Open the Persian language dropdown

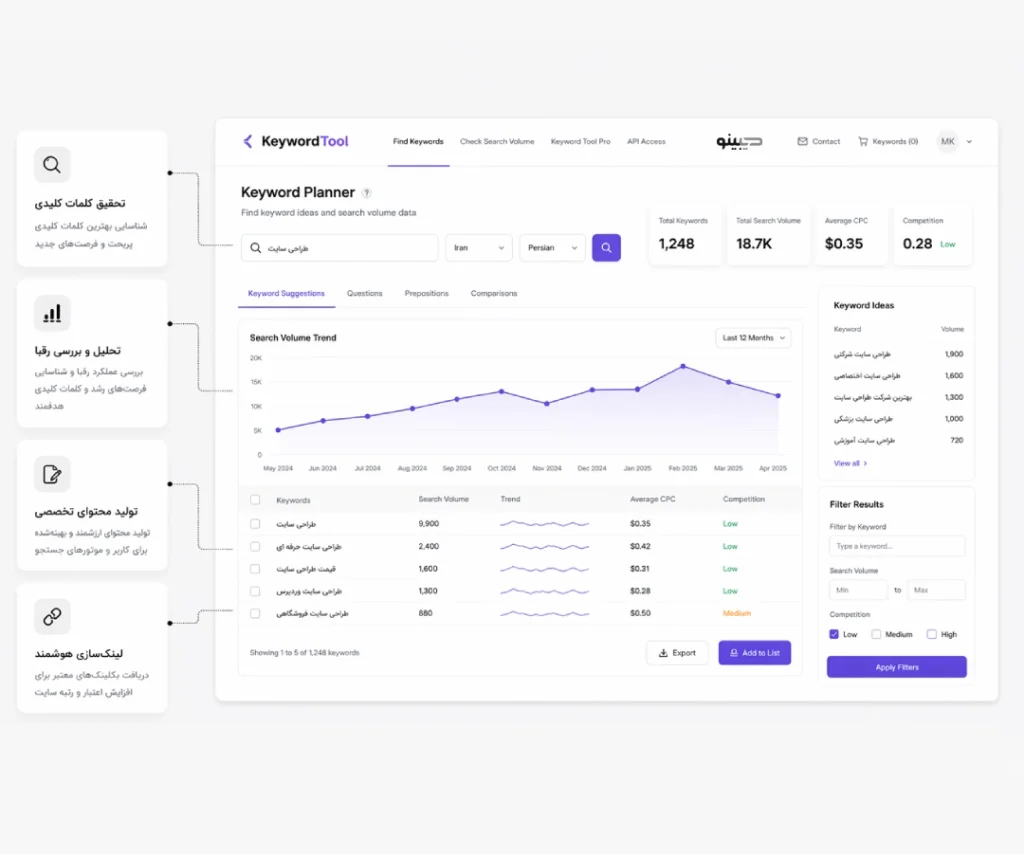point(552,247)
